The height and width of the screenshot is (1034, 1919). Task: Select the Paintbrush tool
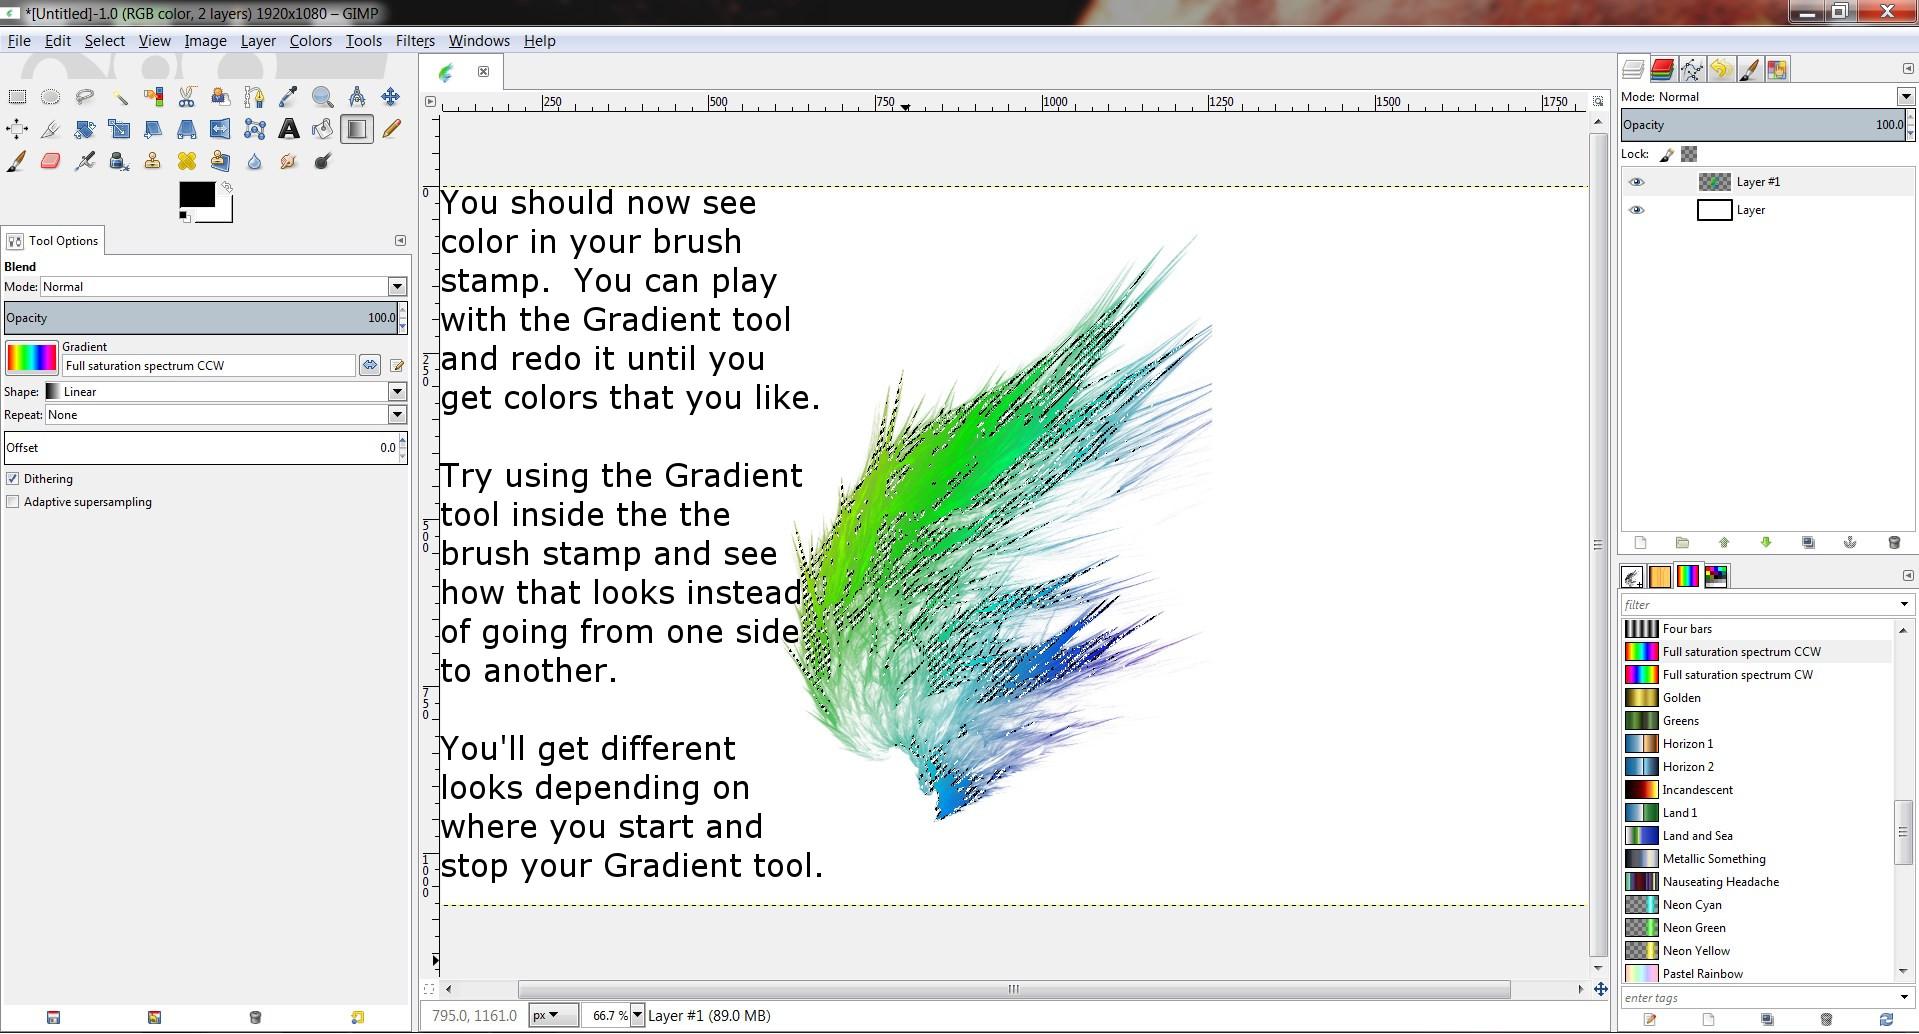click(x=17, y=161)
